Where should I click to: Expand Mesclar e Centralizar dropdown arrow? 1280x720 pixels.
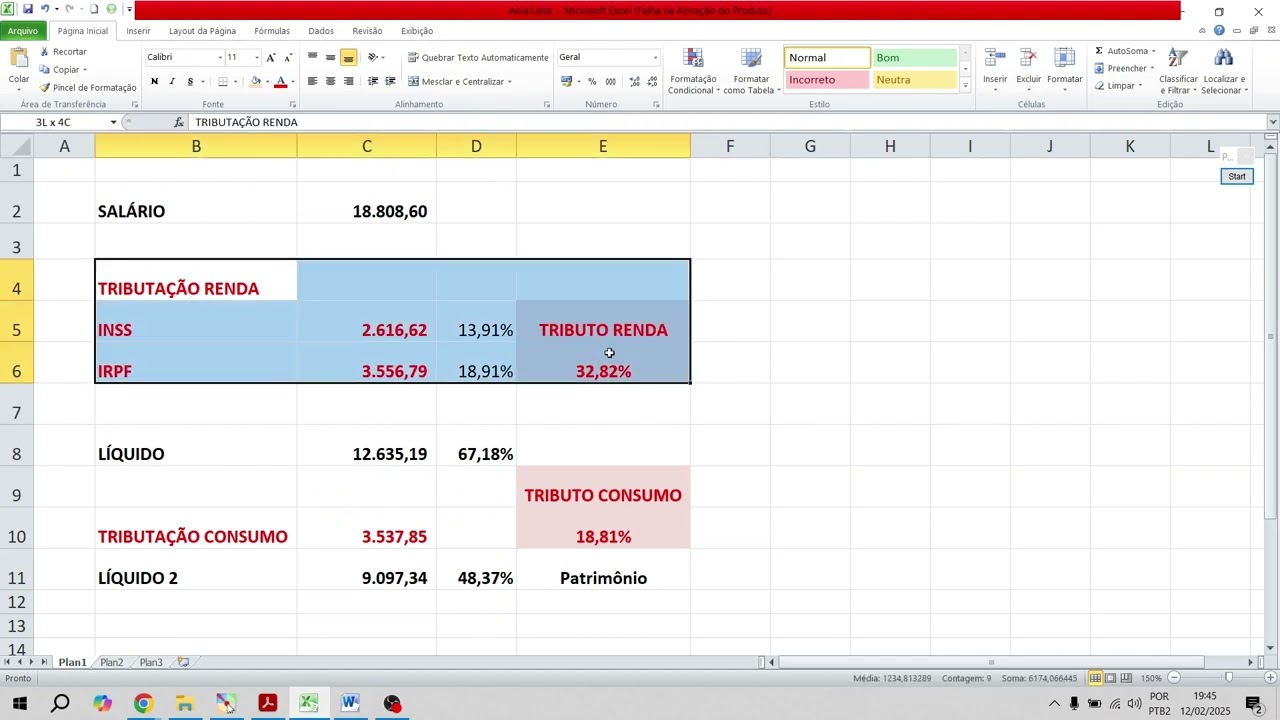pos(510,82)
